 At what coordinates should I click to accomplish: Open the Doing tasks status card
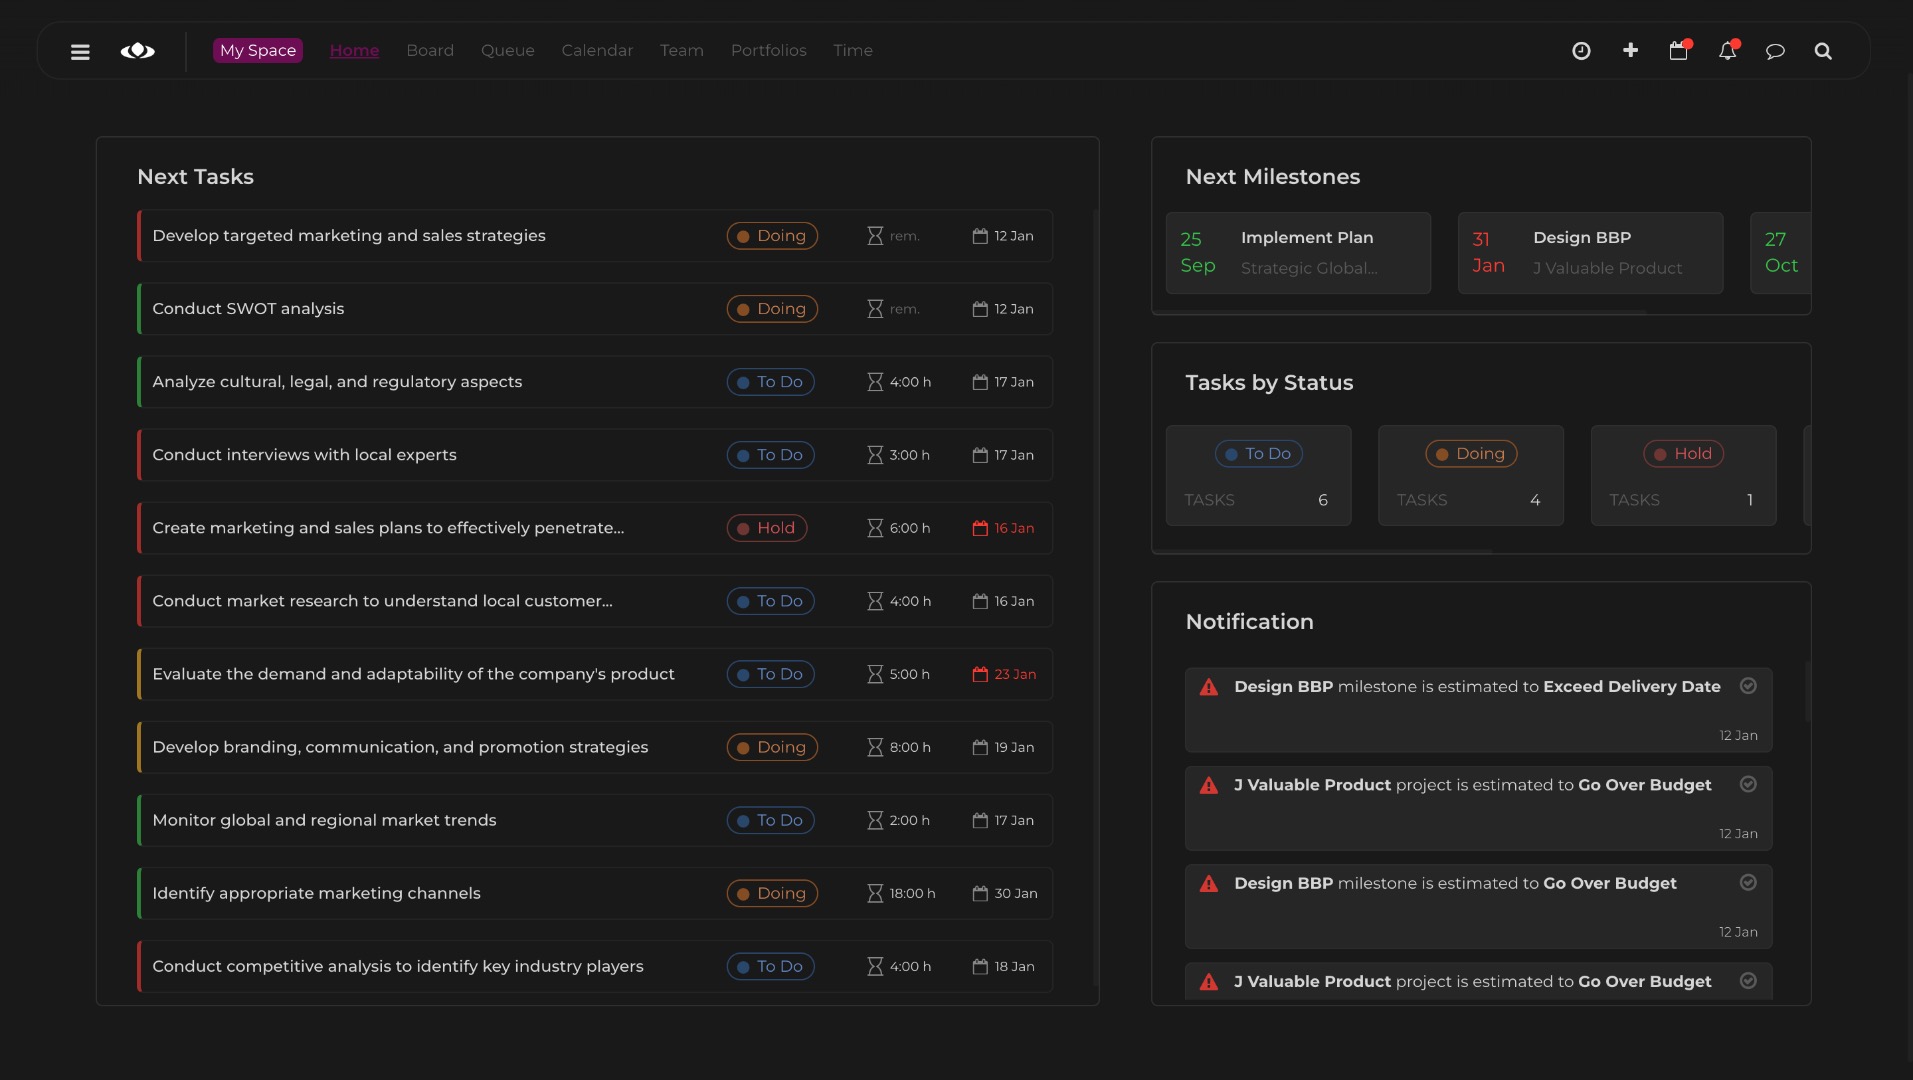(1471, 475)
